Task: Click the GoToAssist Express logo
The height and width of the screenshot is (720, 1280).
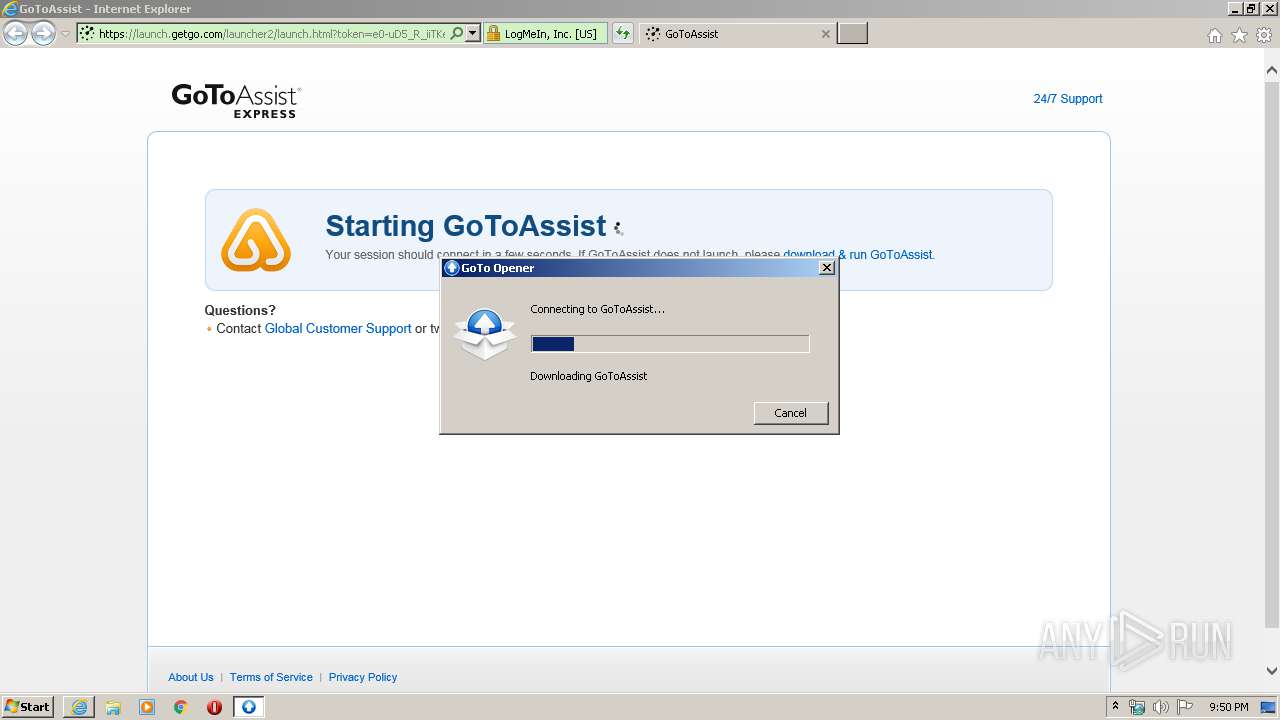Action: pos(236,101)
